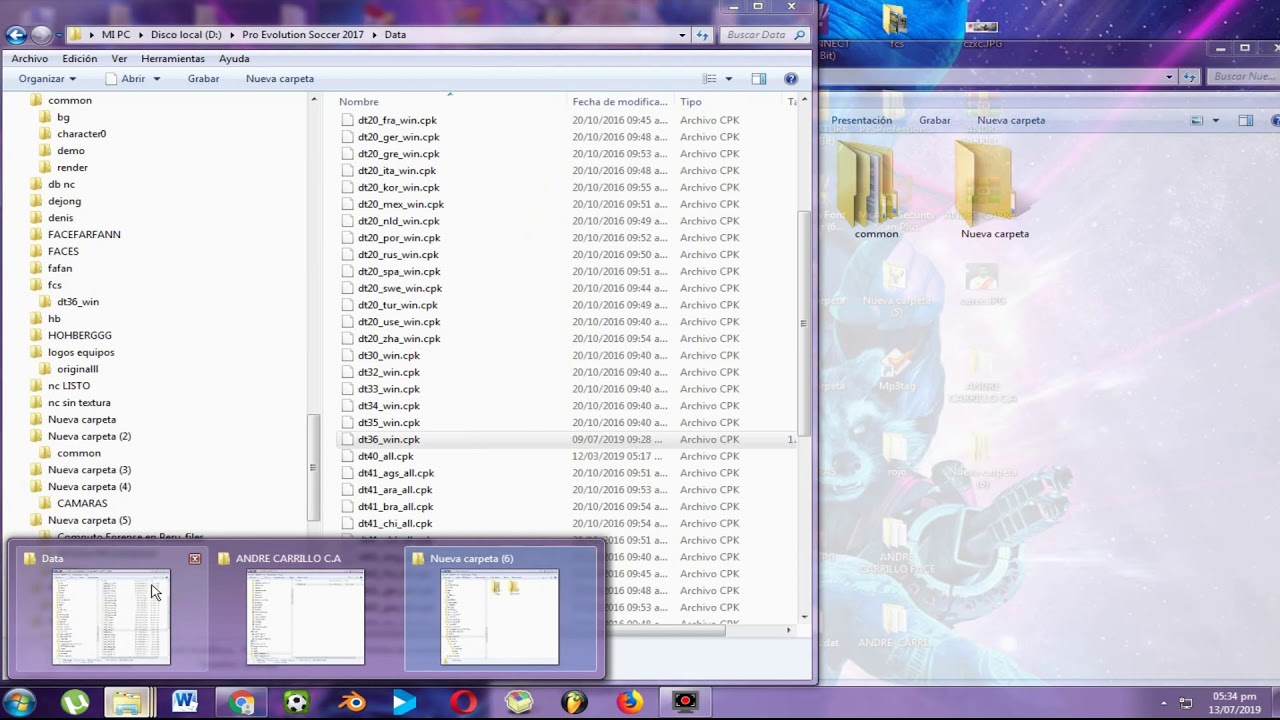Click the screen recorder taskbar icon

pos(685,702)
